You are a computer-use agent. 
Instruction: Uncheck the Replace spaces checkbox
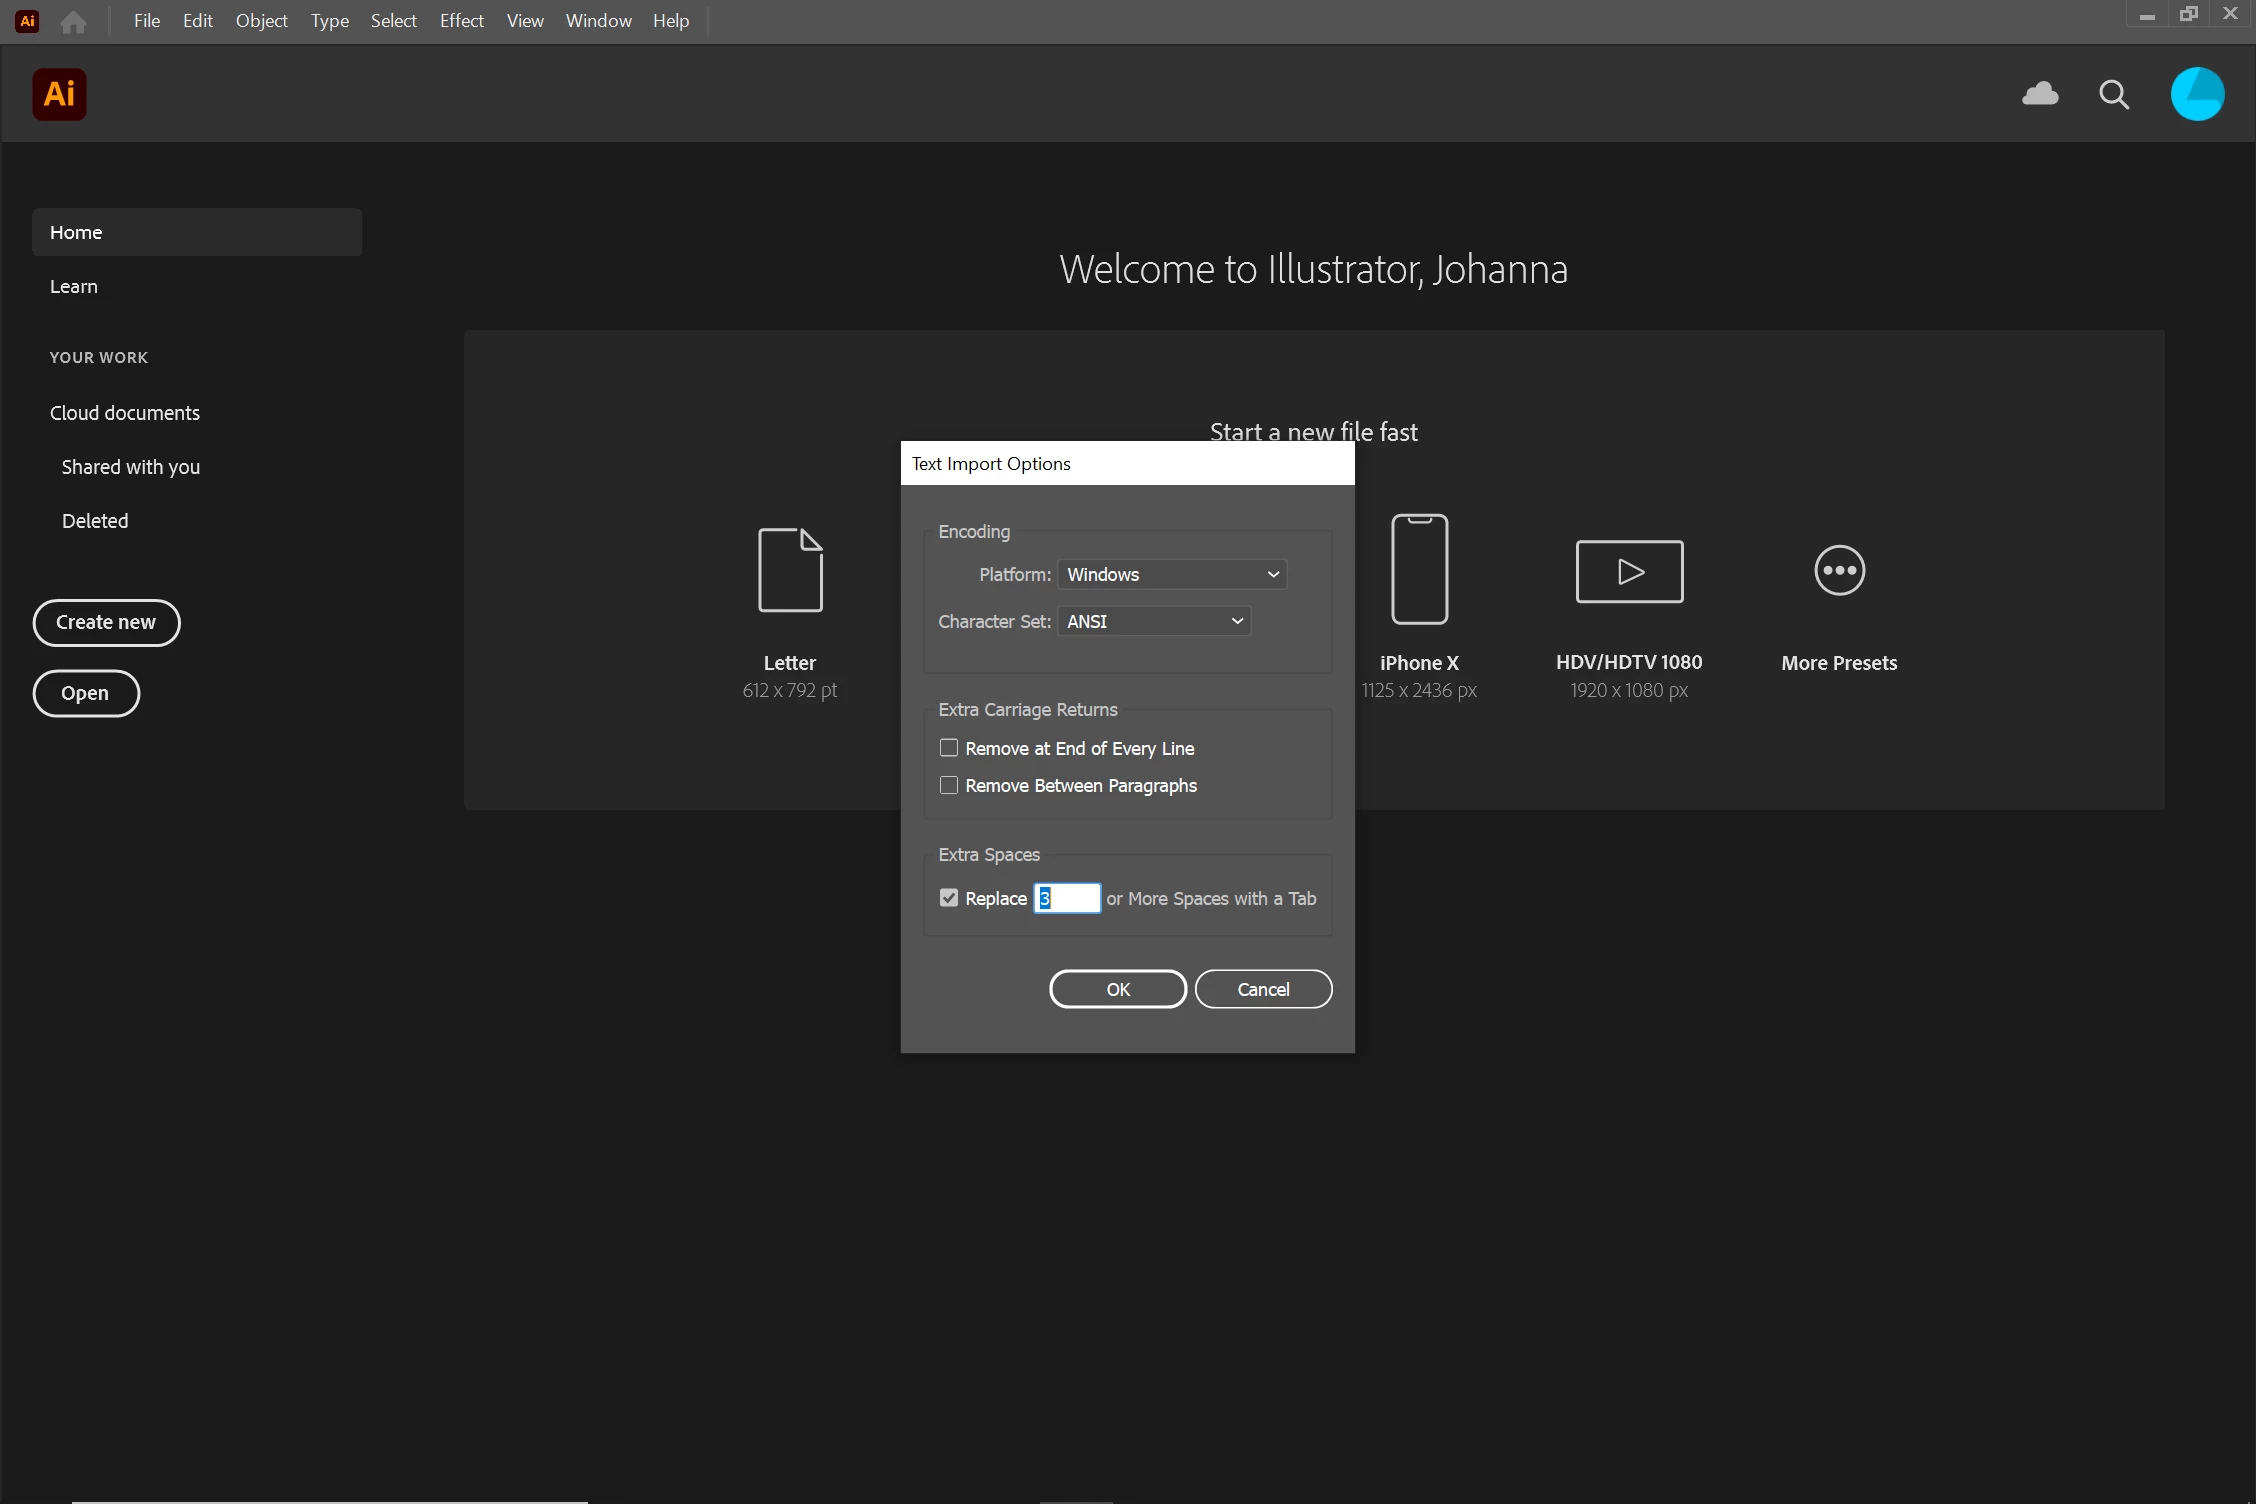(949, 898)
